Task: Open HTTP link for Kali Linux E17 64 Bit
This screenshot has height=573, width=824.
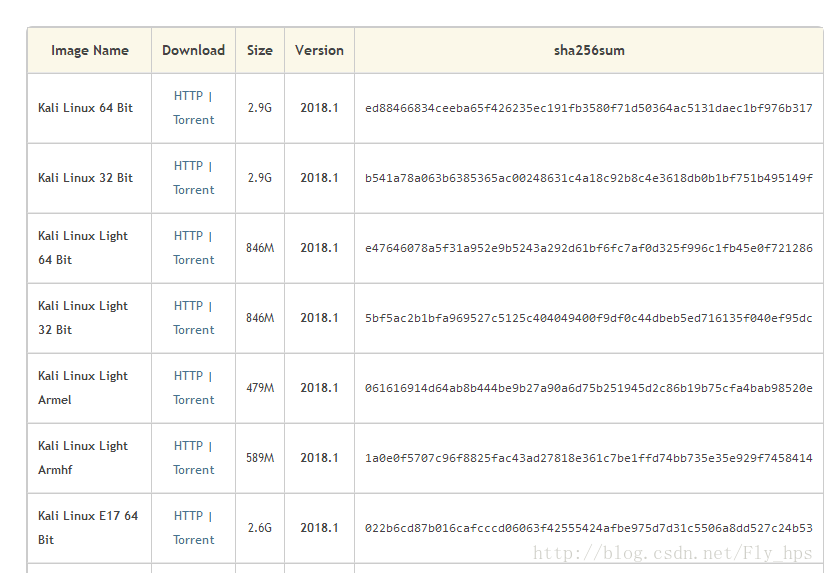Action: 188,515
